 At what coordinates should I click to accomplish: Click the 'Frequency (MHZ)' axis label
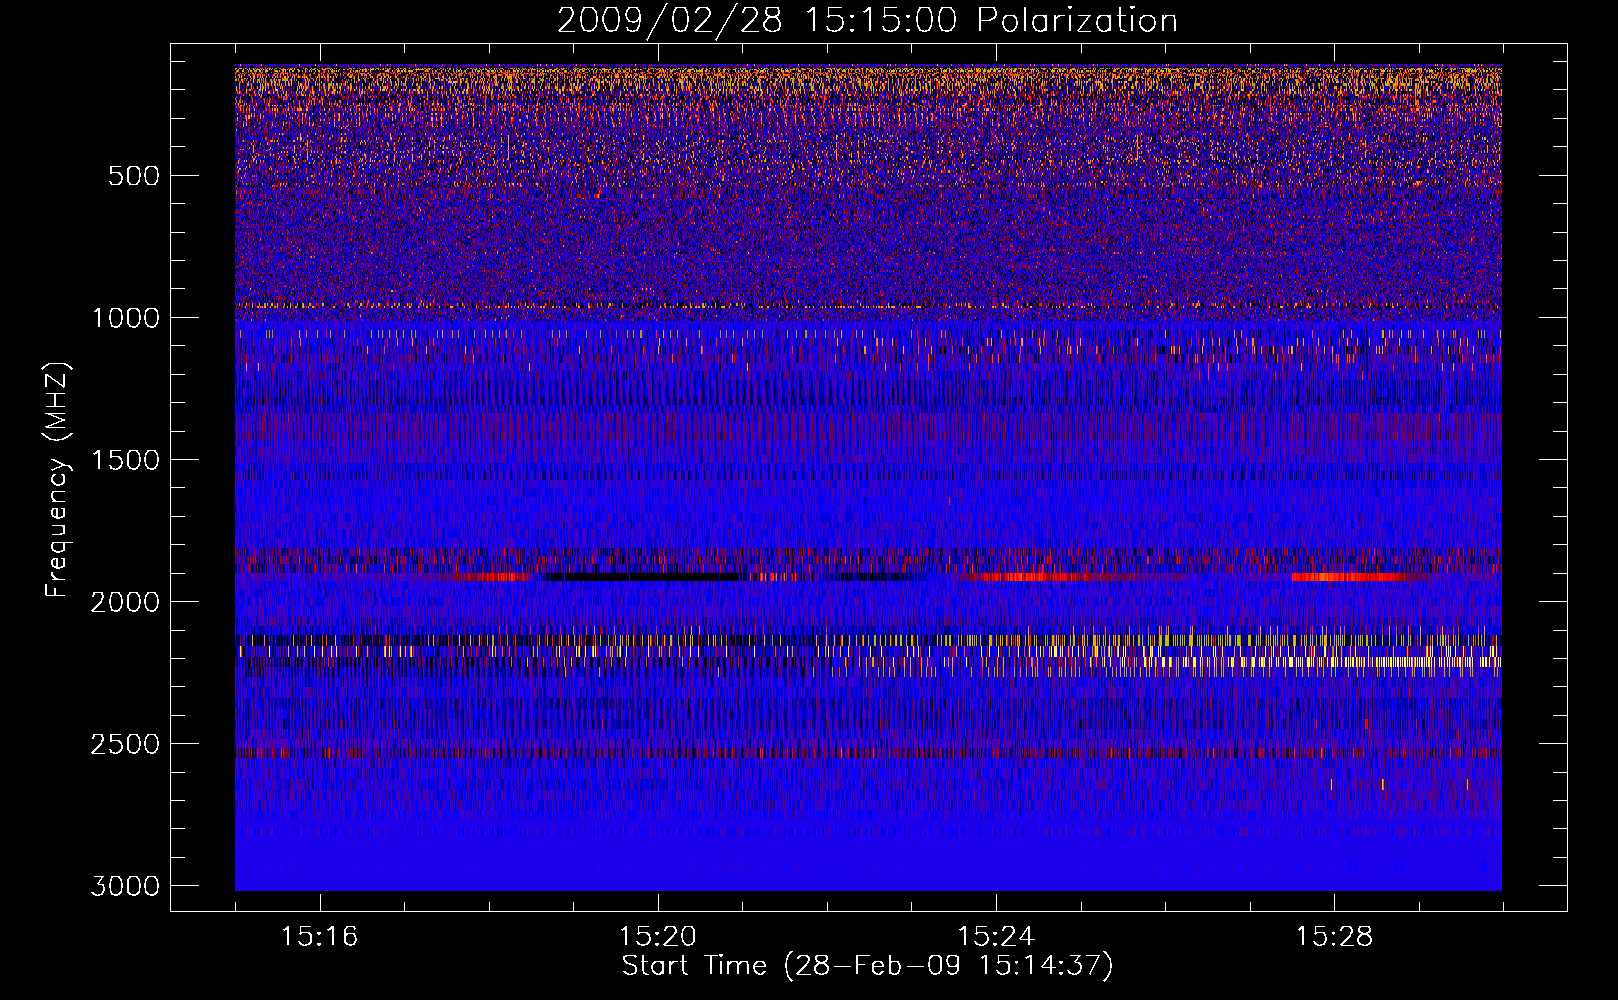coord(57,480)
